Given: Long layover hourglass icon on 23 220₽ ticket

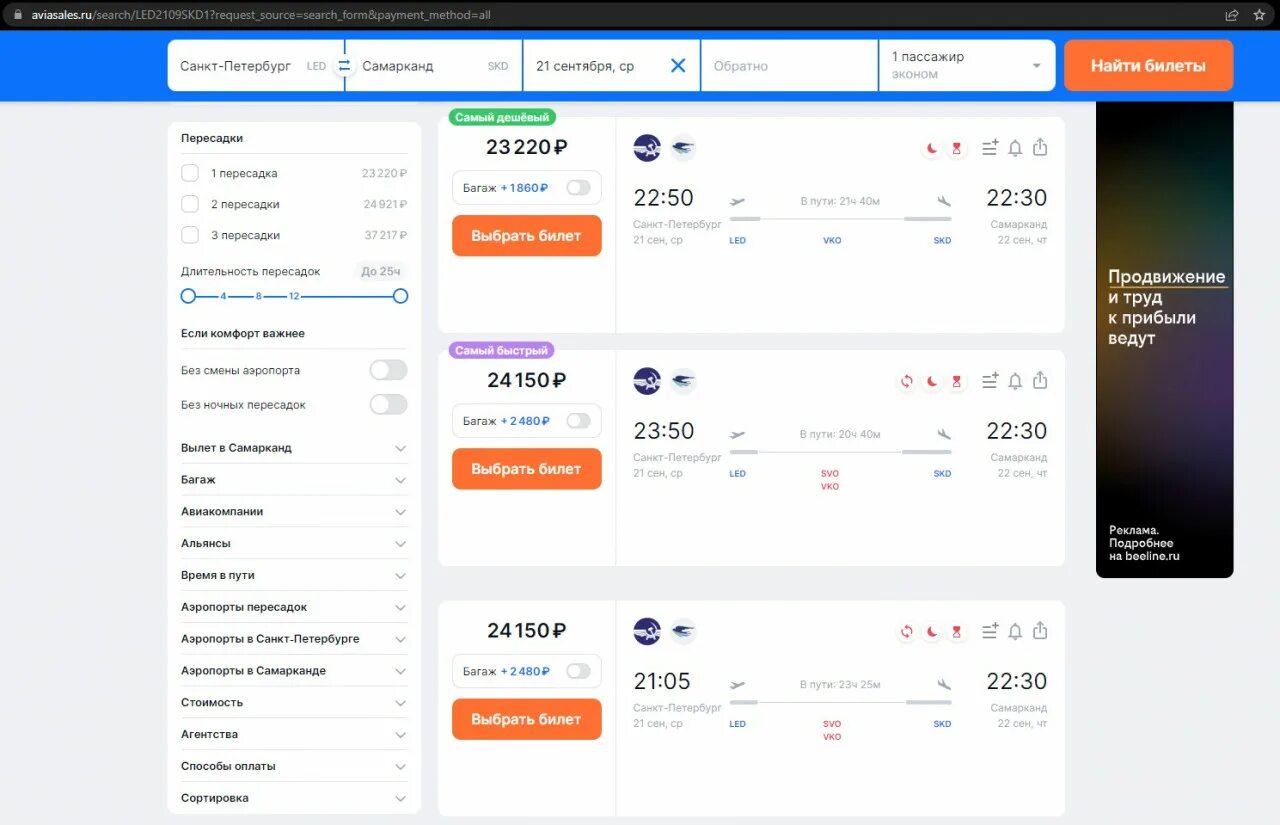Looking at the screenshot, I should [x=956, y=148].
